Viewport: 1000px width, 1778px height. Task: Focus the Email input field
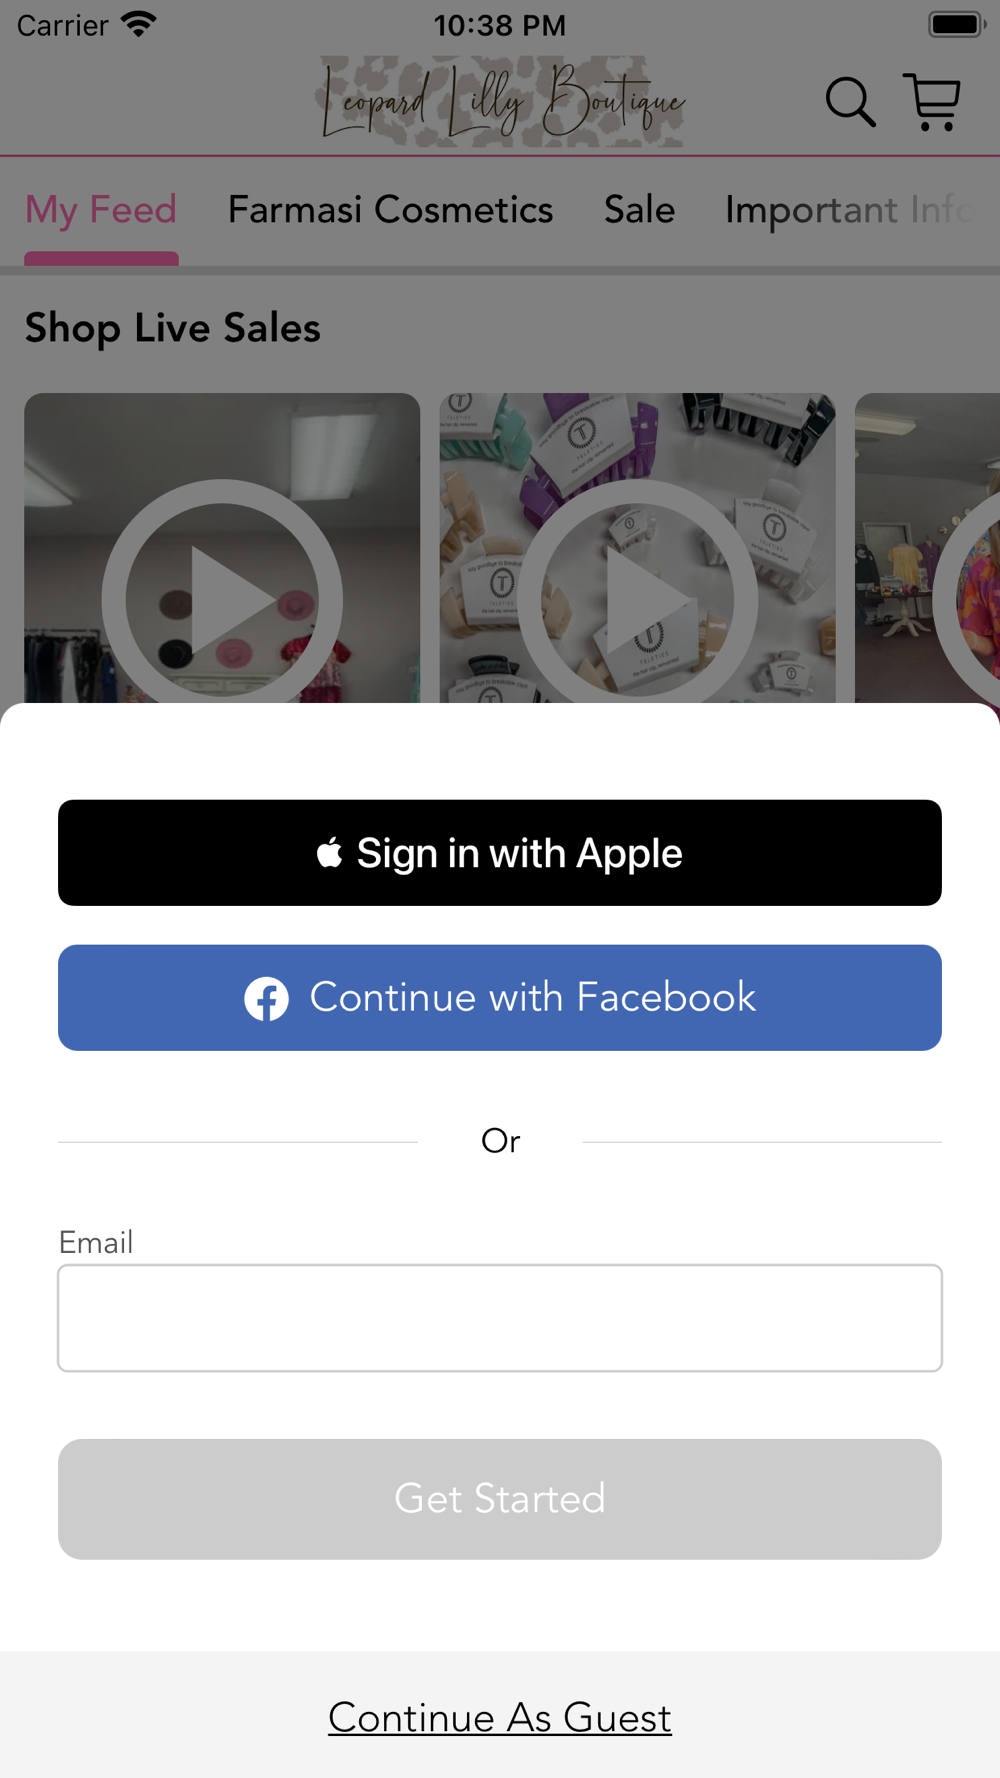point(500,1318)
